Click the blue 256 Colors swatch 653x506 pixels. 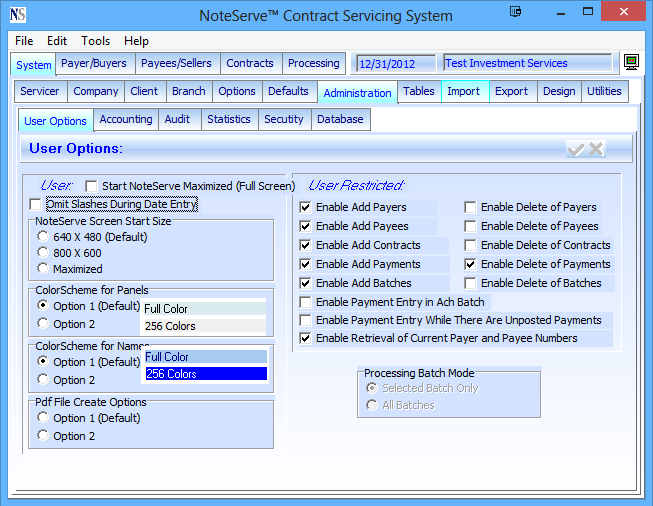205,374
